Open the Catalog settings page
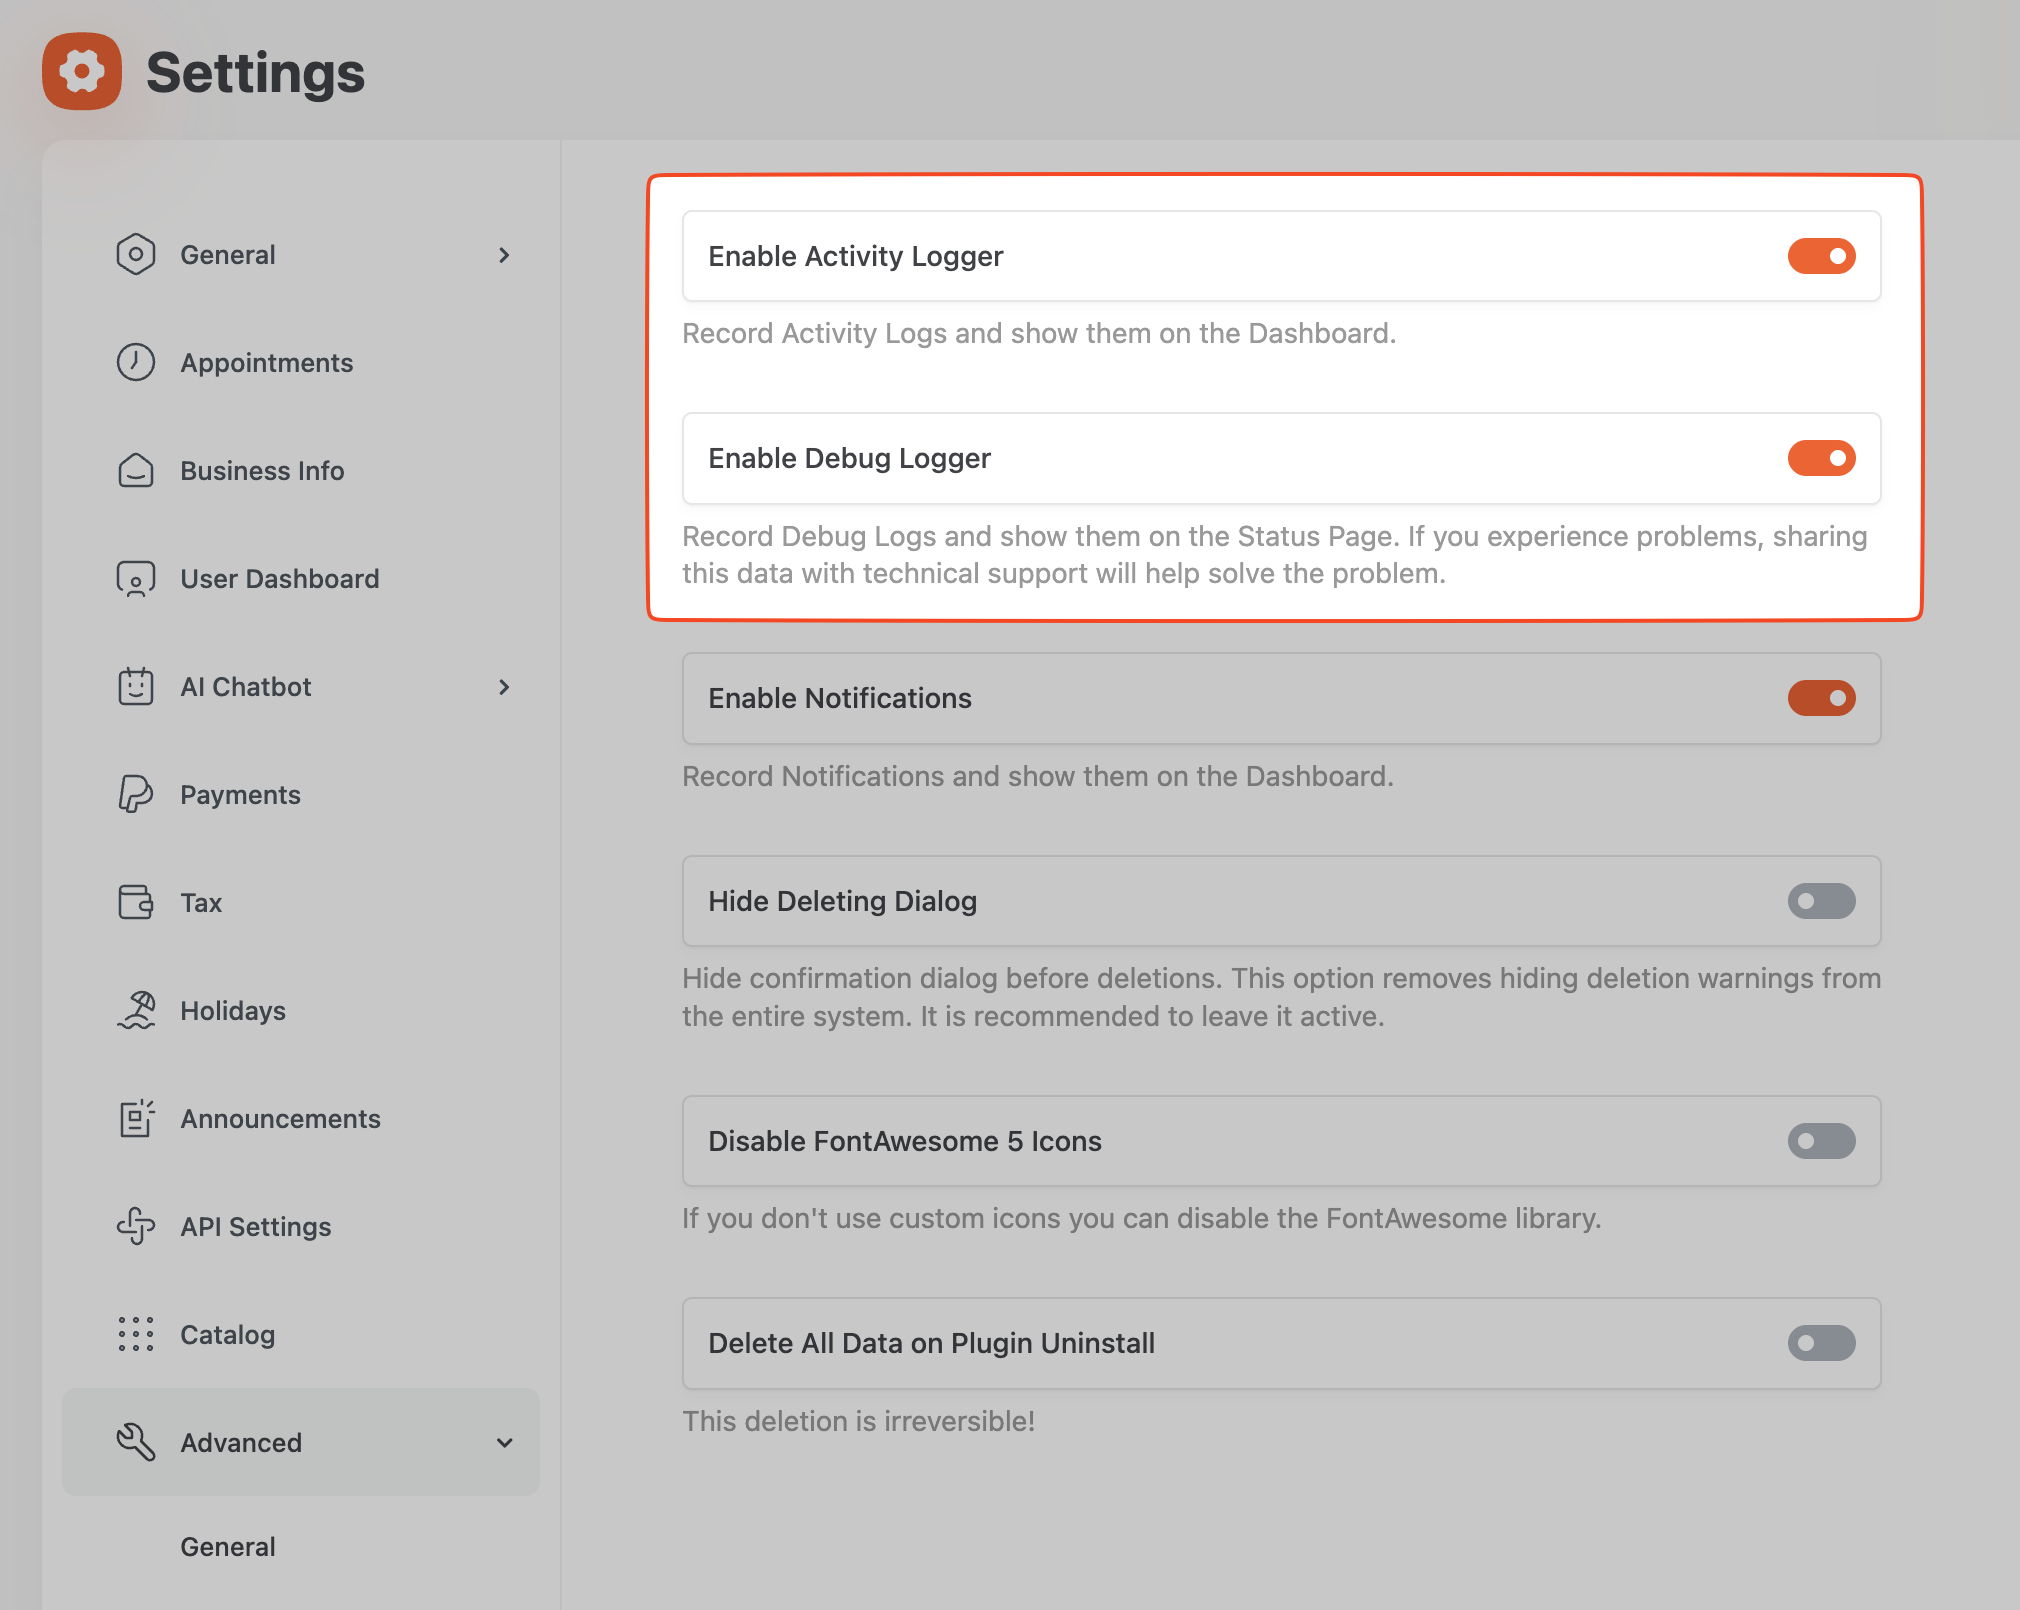The image size is (2020, 1610). pos(228,1334)
